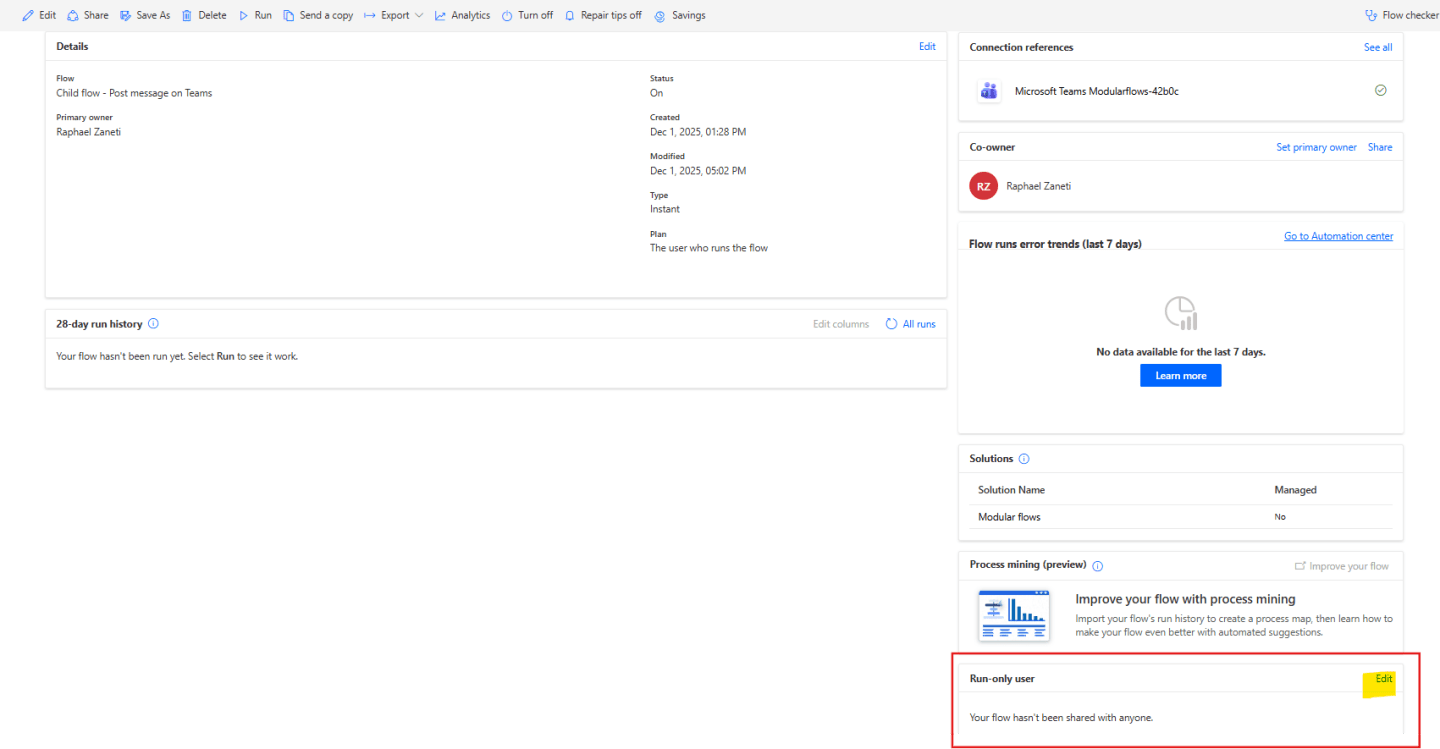Run the flow using the play icon
Image resolution: width=1440 pixels, height=749 pixels.
point(243,15)
